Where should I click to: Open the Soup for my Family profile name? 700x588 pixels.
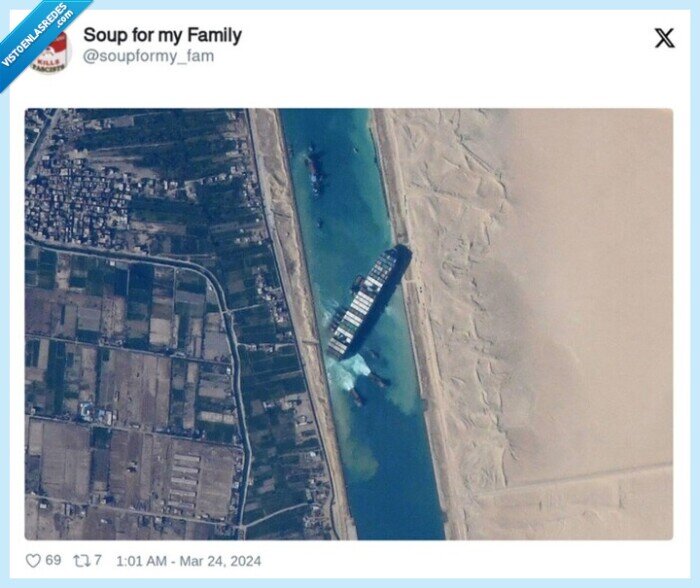pos(162,35)
